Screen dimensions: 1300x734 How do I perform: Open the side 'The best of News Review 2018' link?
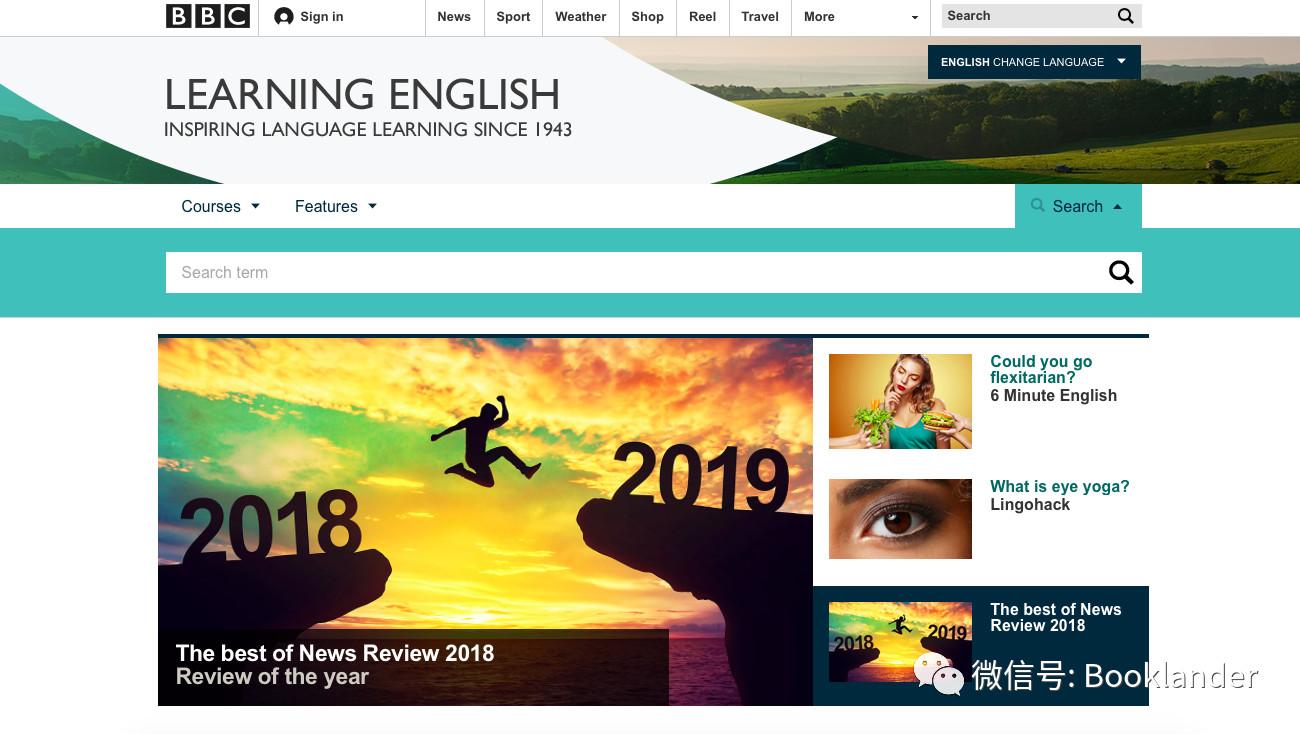point(1055,617)
